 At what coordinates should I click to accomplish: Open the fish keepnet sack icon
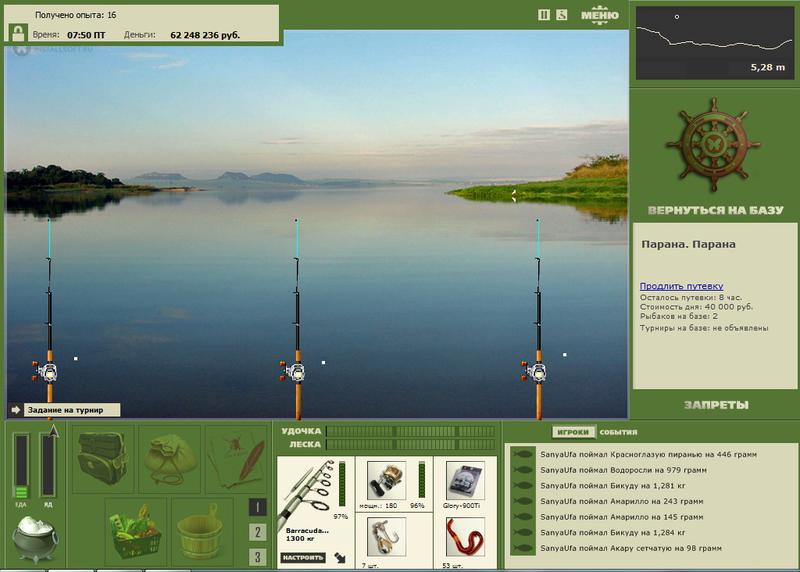tap(169, 459)
